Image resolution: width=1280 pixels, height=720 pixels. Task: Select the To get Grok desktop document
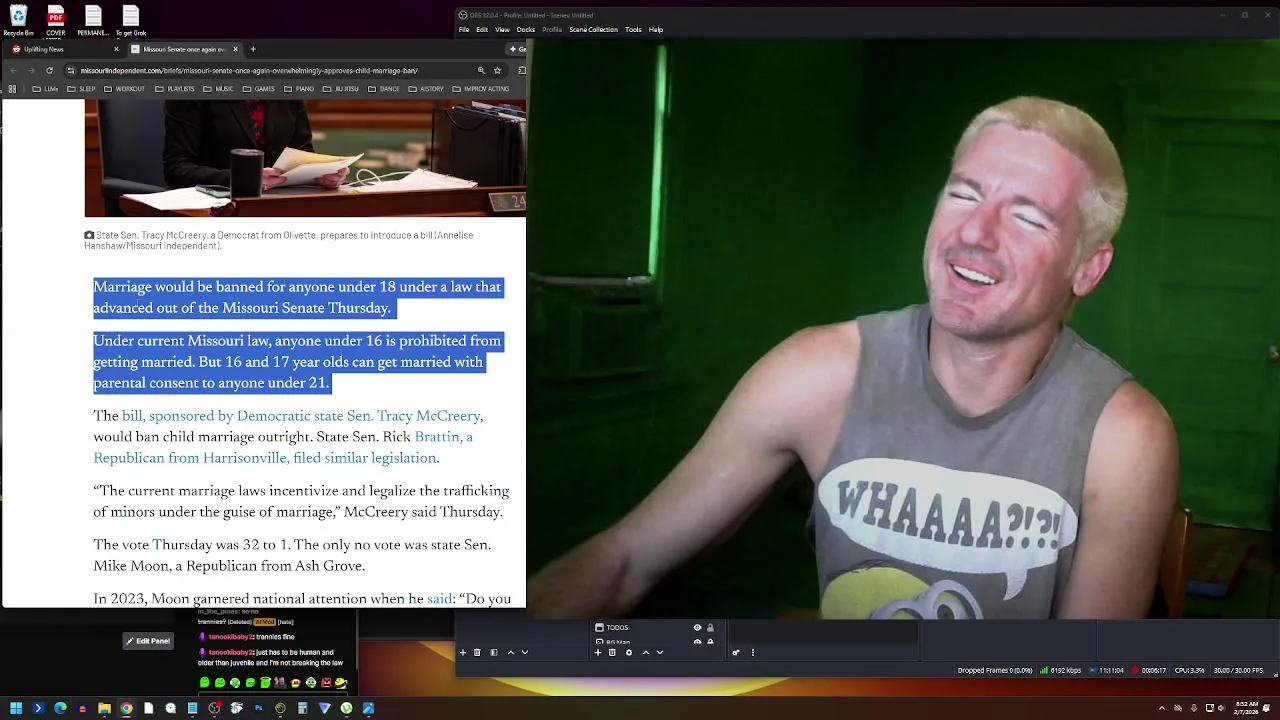[130, 20]
